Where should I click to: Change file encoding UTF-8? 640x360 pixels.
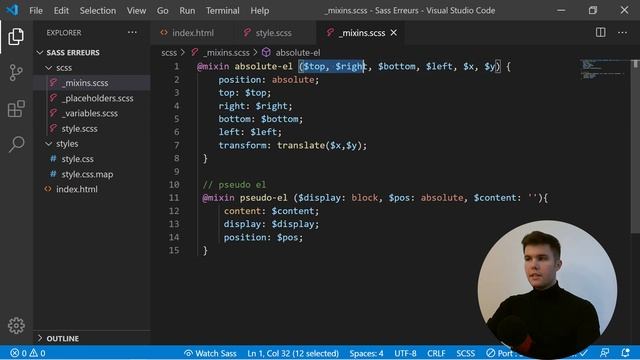[x=405, y=353]
